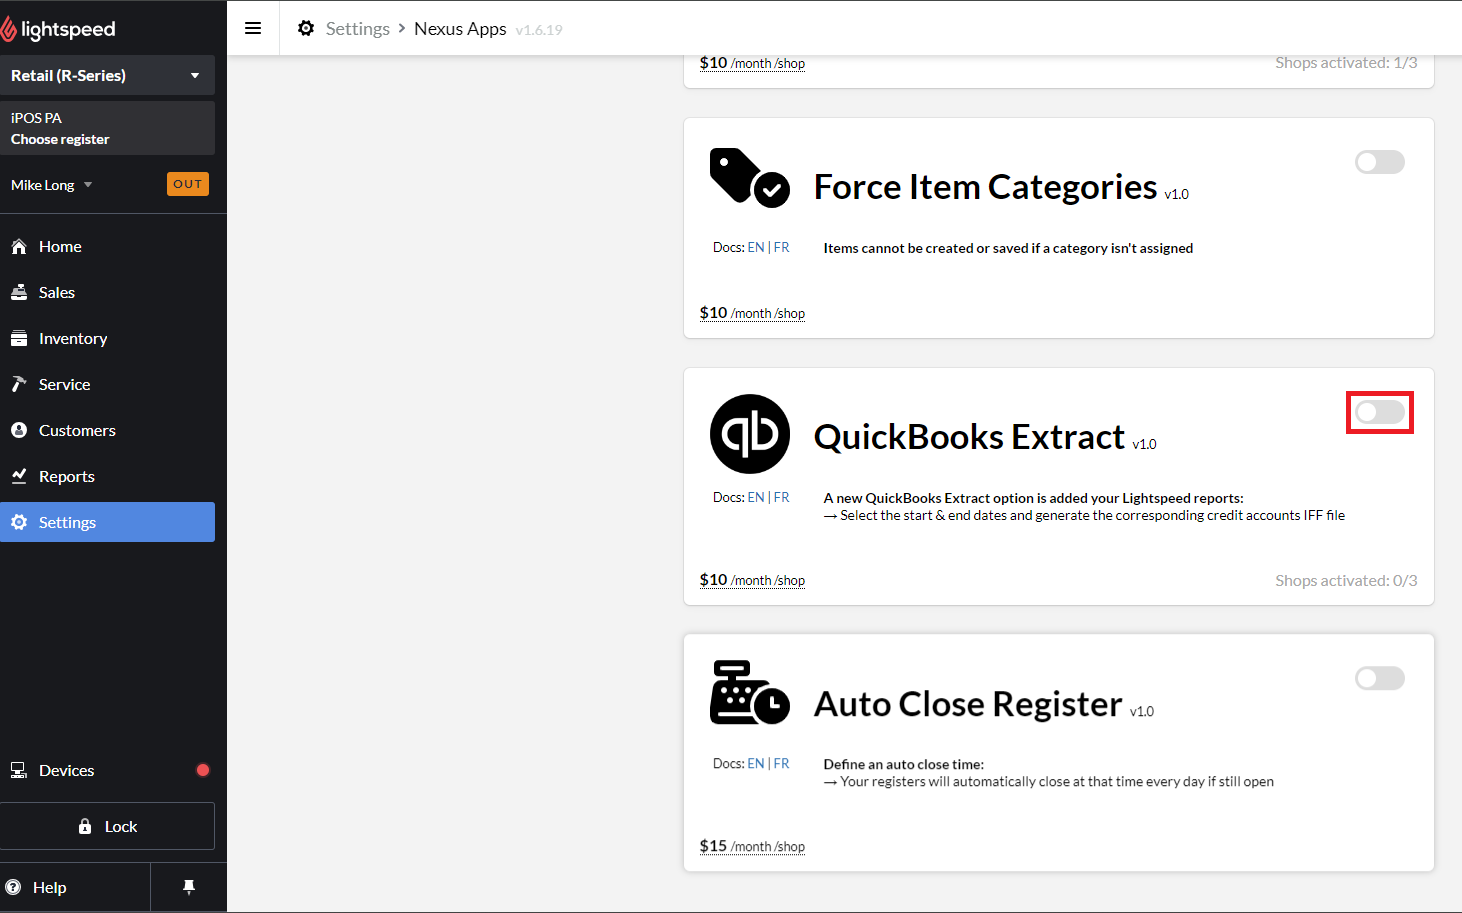Click the QuickBooks logo icon
Image resolution: width=1462 pixels, height=913 pixels.
[750, 434]
